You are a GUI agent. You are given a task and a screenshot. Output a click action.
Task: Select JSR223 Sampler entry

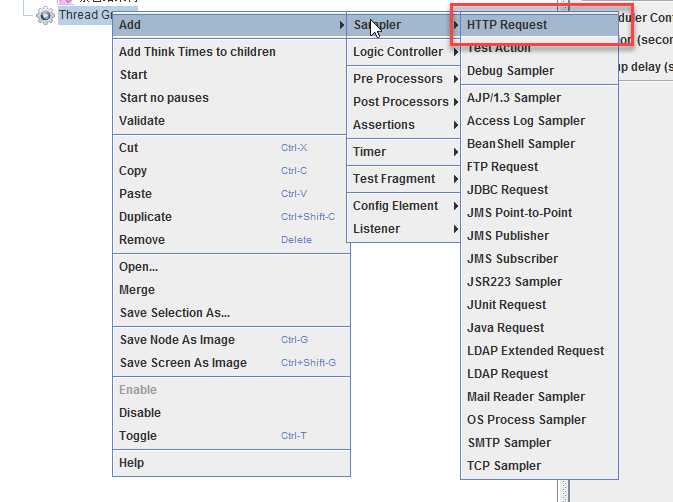pyautogui.click(x=514, y=282)
